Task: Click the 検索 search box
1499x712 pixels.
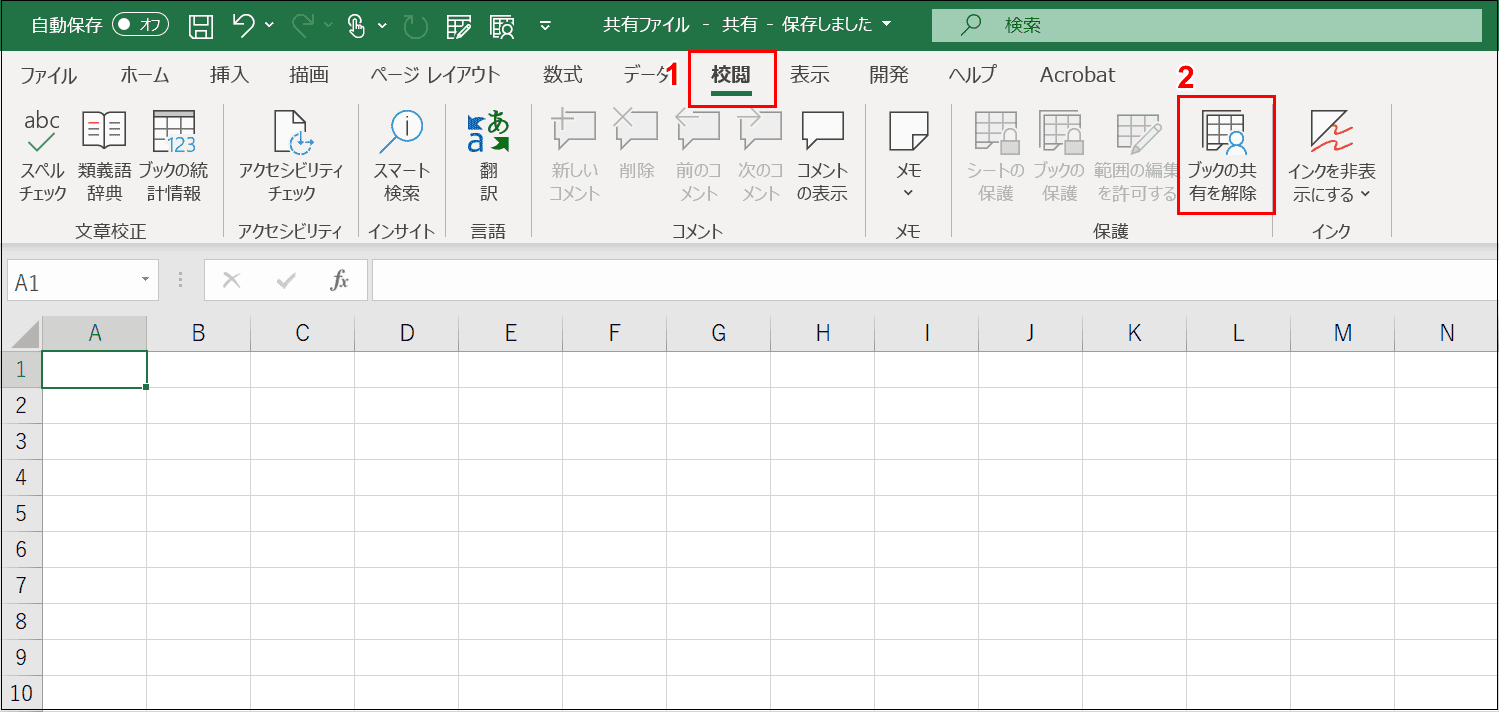Action: pyautogui.click(x=1206, y=25)
